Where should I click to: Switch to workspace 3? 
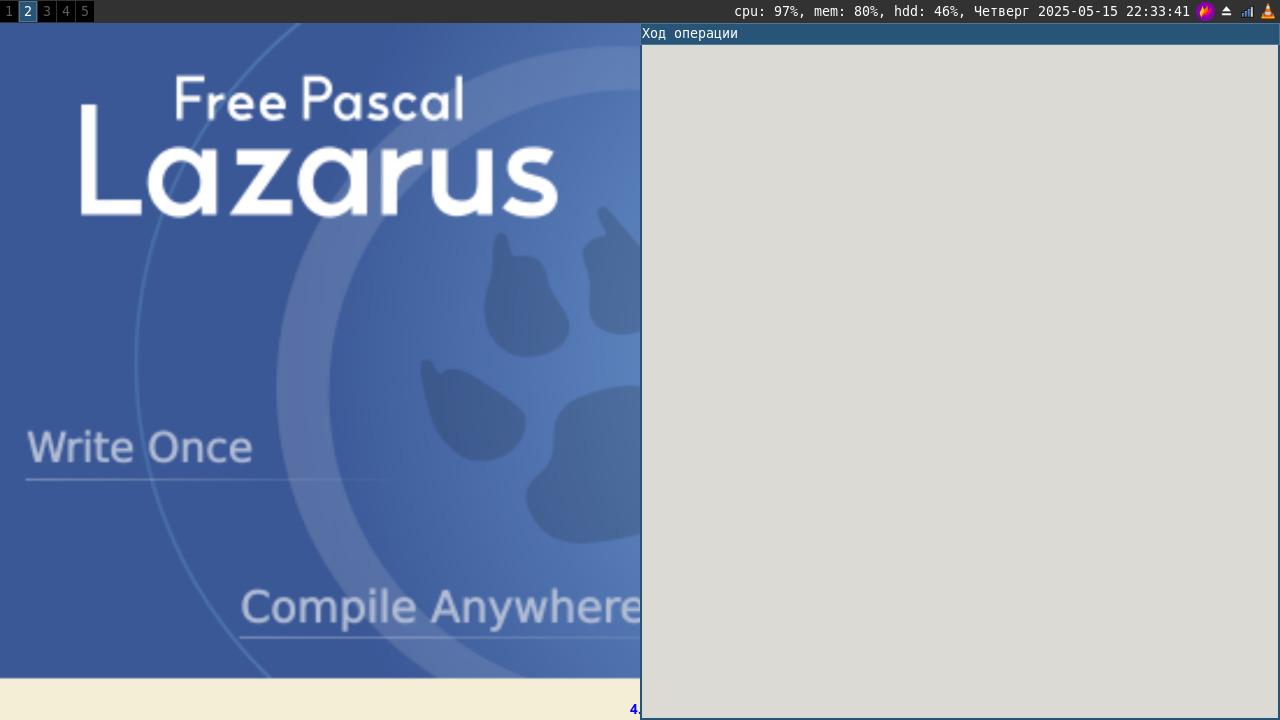click(47, 11)
